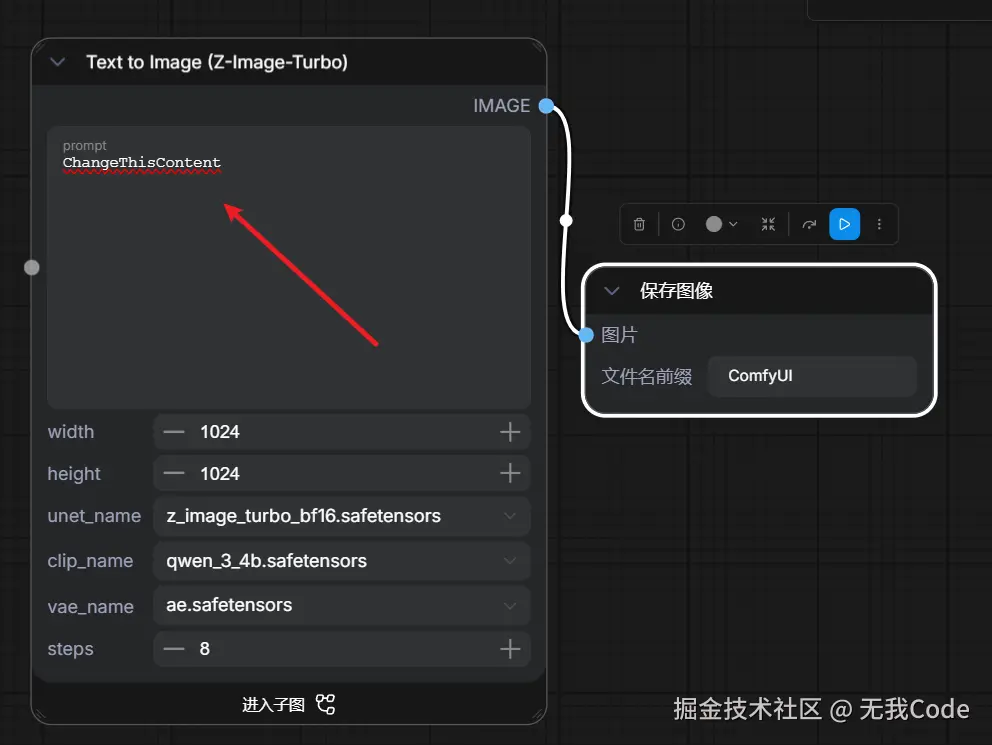Image resolution: width=992 pixels, height=745 pixels.
Task: Click the 图片 input connector dot
Action: click(586, 335)
